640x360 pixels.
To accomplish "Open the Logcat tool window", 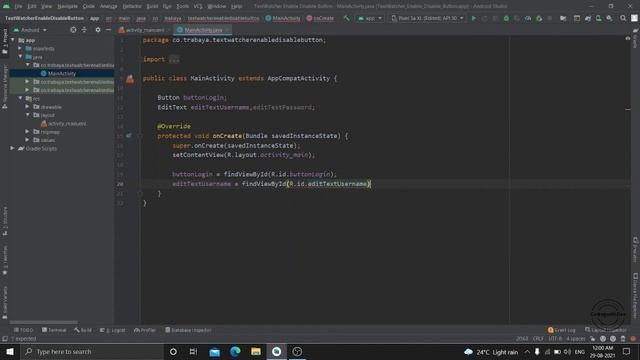I will [113, 330].
